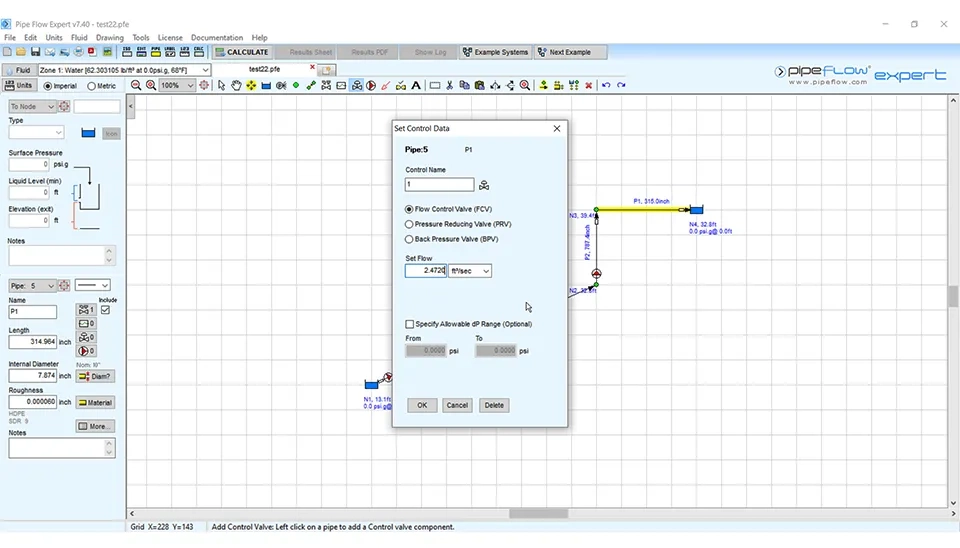Select the Add Text tool
This screenshot has height=548, width=960.
coord(416,86)
